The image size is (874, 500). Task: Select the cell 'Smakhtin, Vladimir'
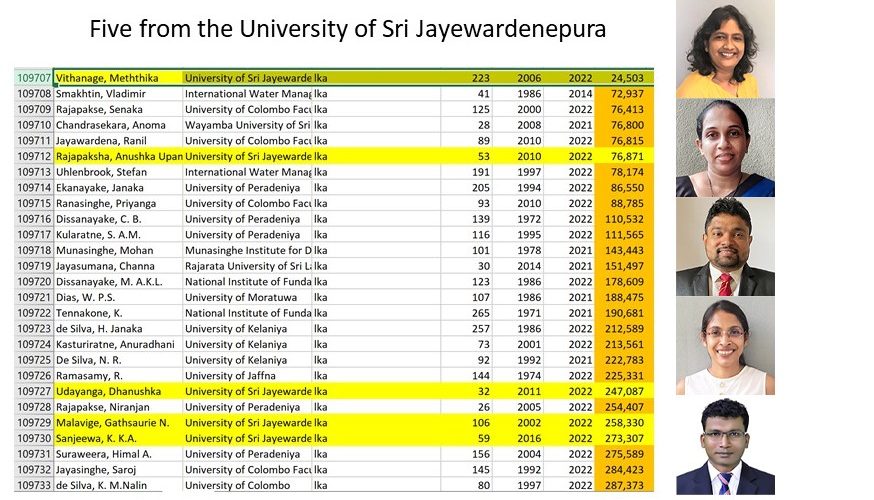[x=117, y=93]
